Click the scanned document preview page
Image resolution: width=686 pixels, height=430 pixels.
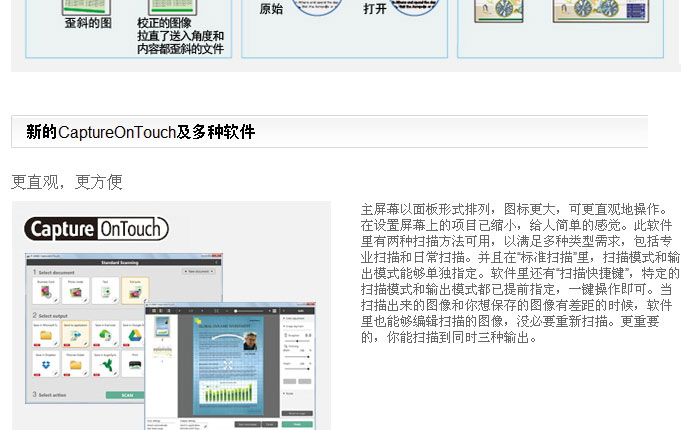pyautogui.click(x=228, y=366)
